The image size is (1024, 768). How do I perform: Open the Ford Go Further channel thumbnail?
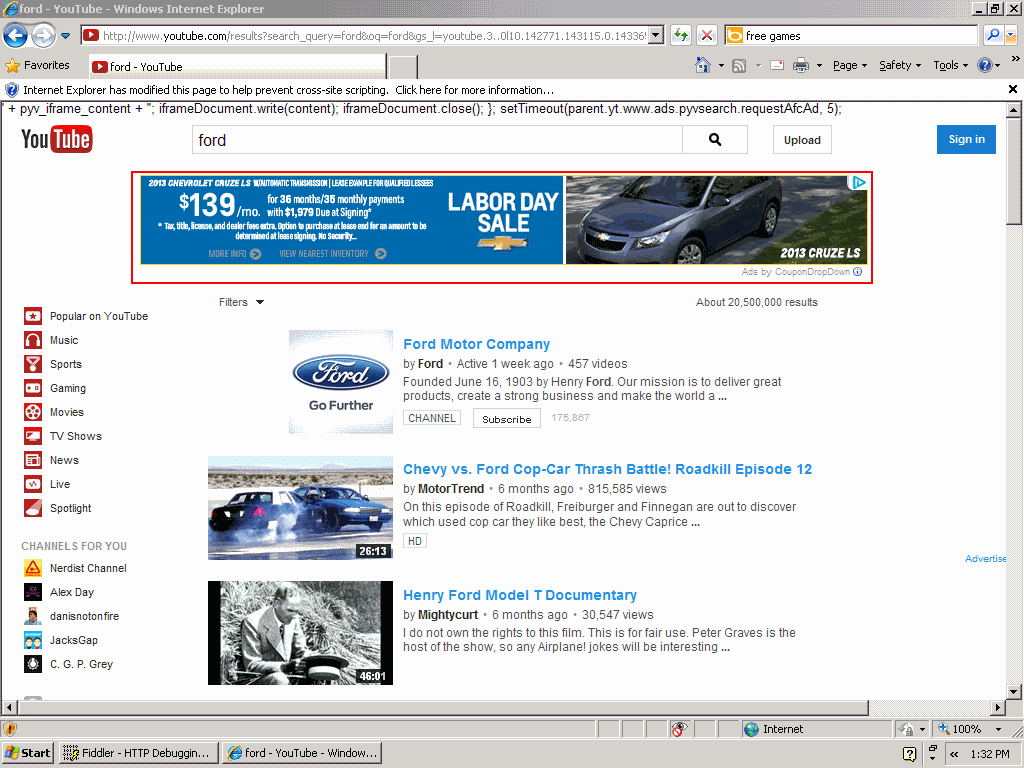pyautogui.click(x=341, y=381)
